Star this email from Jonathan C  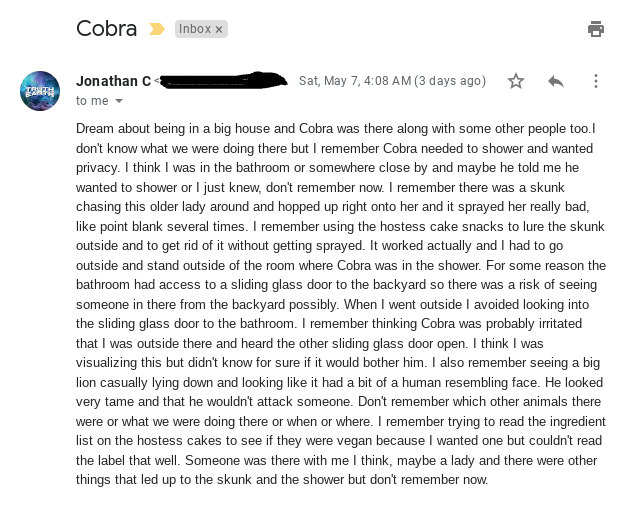click(516, 81)
